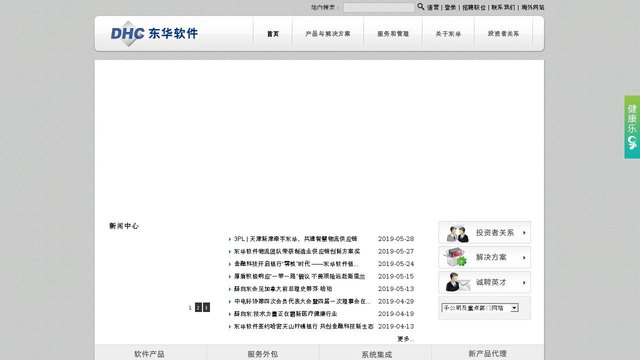Expand the 子公司及重点部门网络 dropdown
640x360 pixels.
pyautogui.click(x=480, y=308)
